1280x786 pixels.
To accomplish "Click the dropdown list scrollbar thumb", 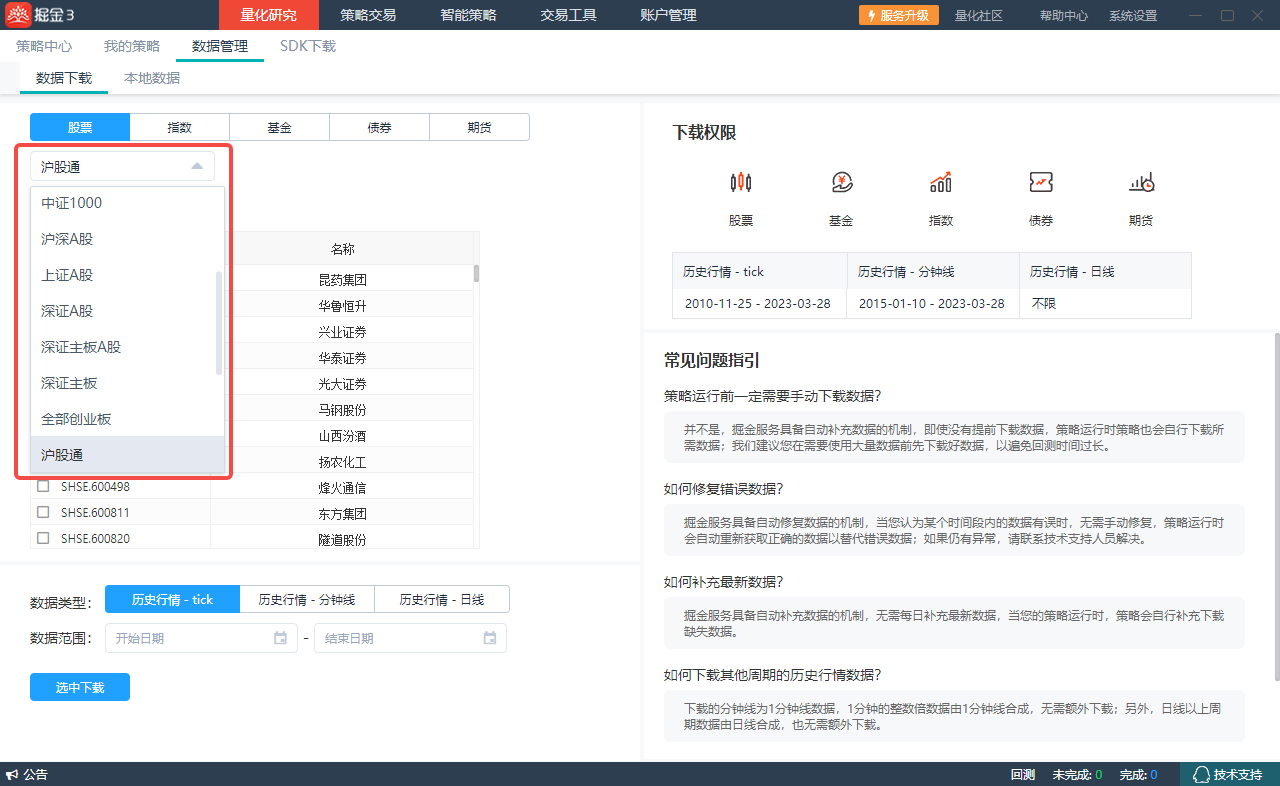I will (x=219, y=322).
